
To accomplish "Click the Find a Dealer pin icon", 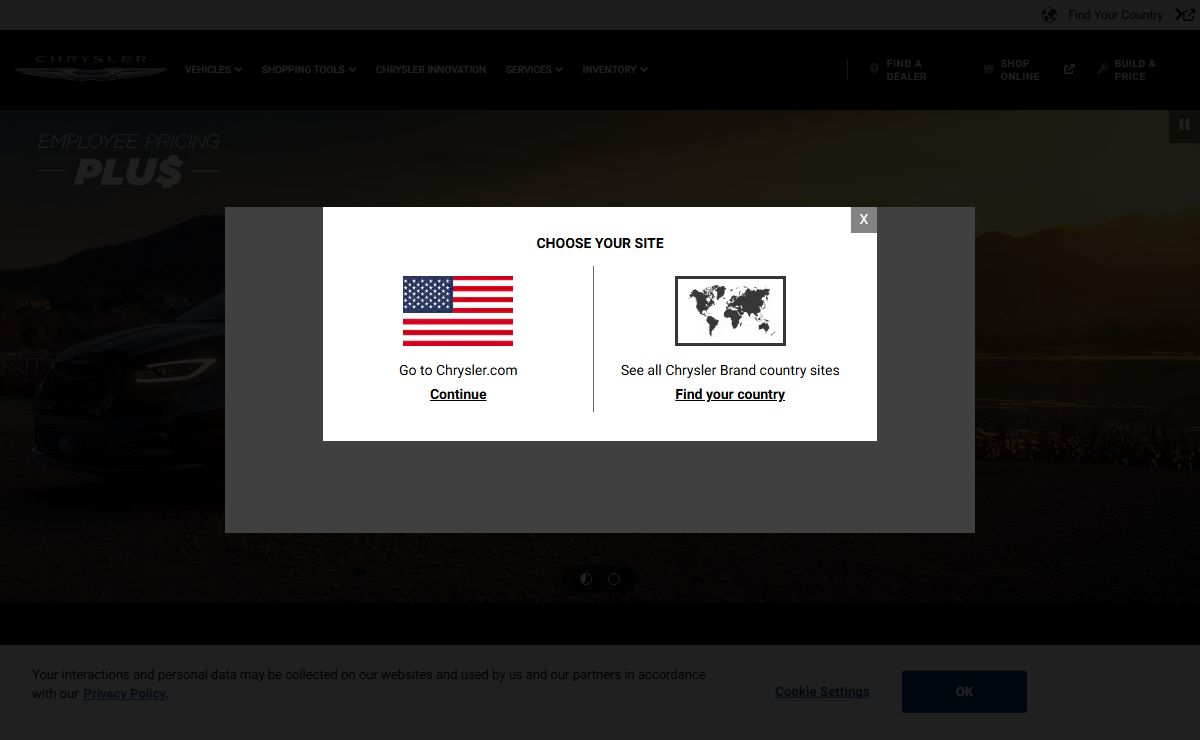I will tap(874, 69).
